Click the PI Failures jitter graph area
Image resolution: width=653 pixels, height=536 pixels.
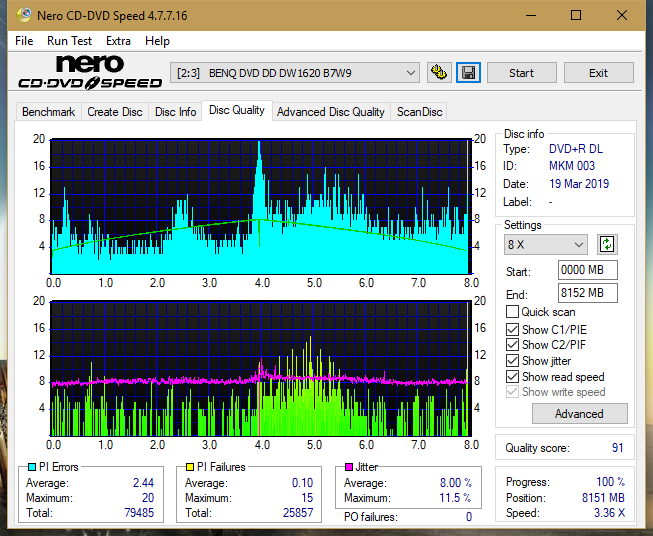click(260, 368)
